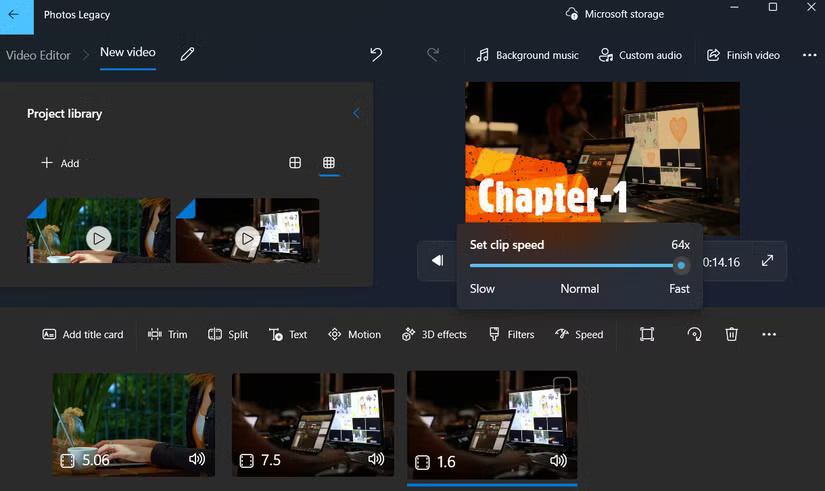Switch library to small thumbnails view
825x491 pixels.
coord(328,163)
